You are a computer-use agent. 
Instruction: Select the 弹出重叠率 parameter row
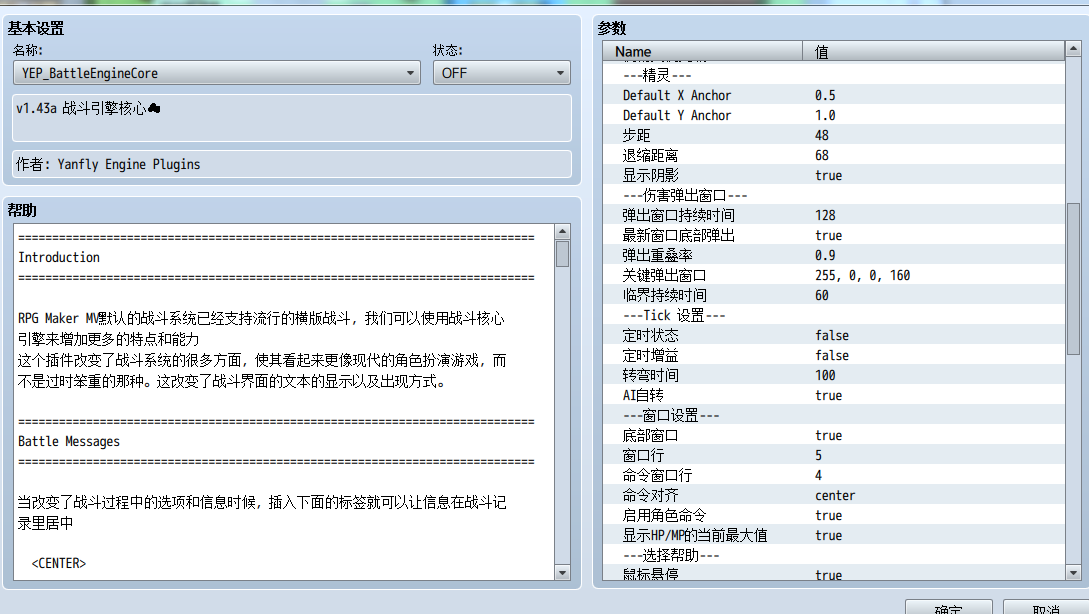833,256
